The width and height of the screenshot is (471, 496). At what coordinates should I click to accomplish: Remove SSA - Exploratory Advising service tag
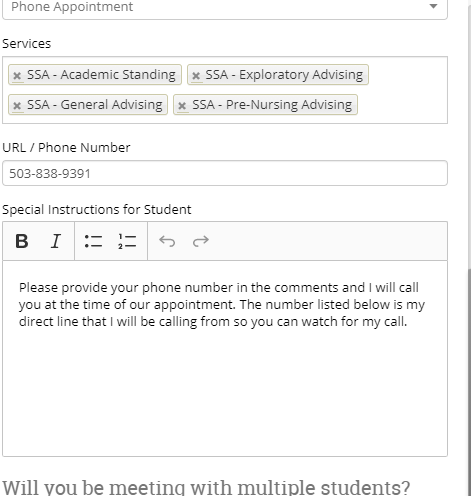(196, 76)
